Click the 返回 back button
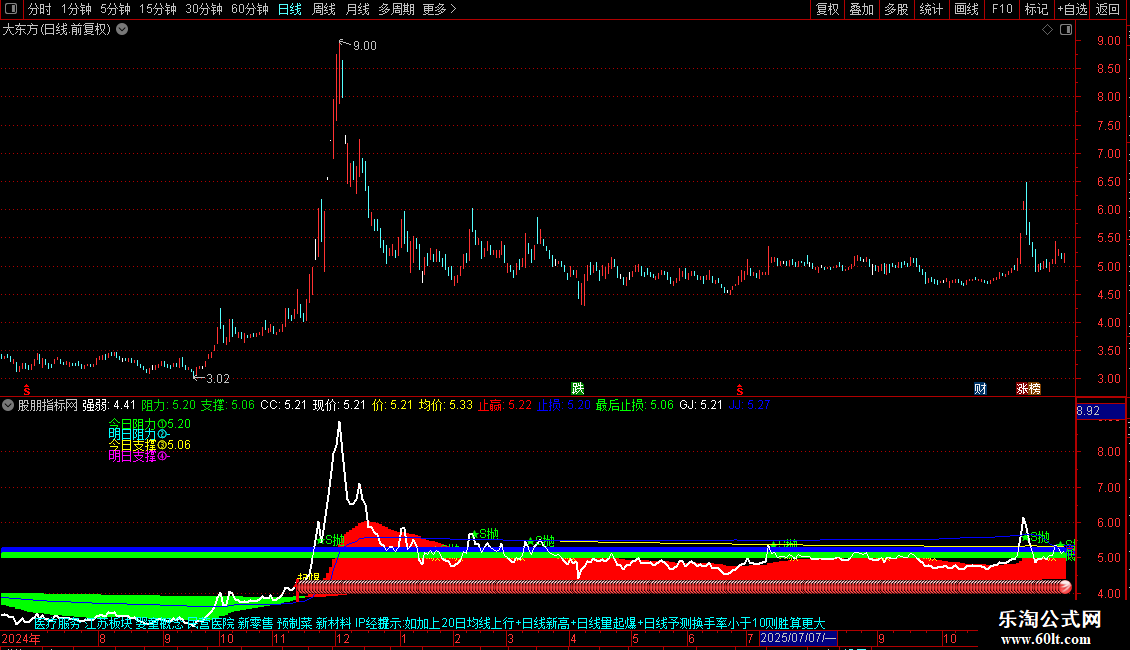1130x650 pixels. pyautogui.click(x=1108, y=9)
